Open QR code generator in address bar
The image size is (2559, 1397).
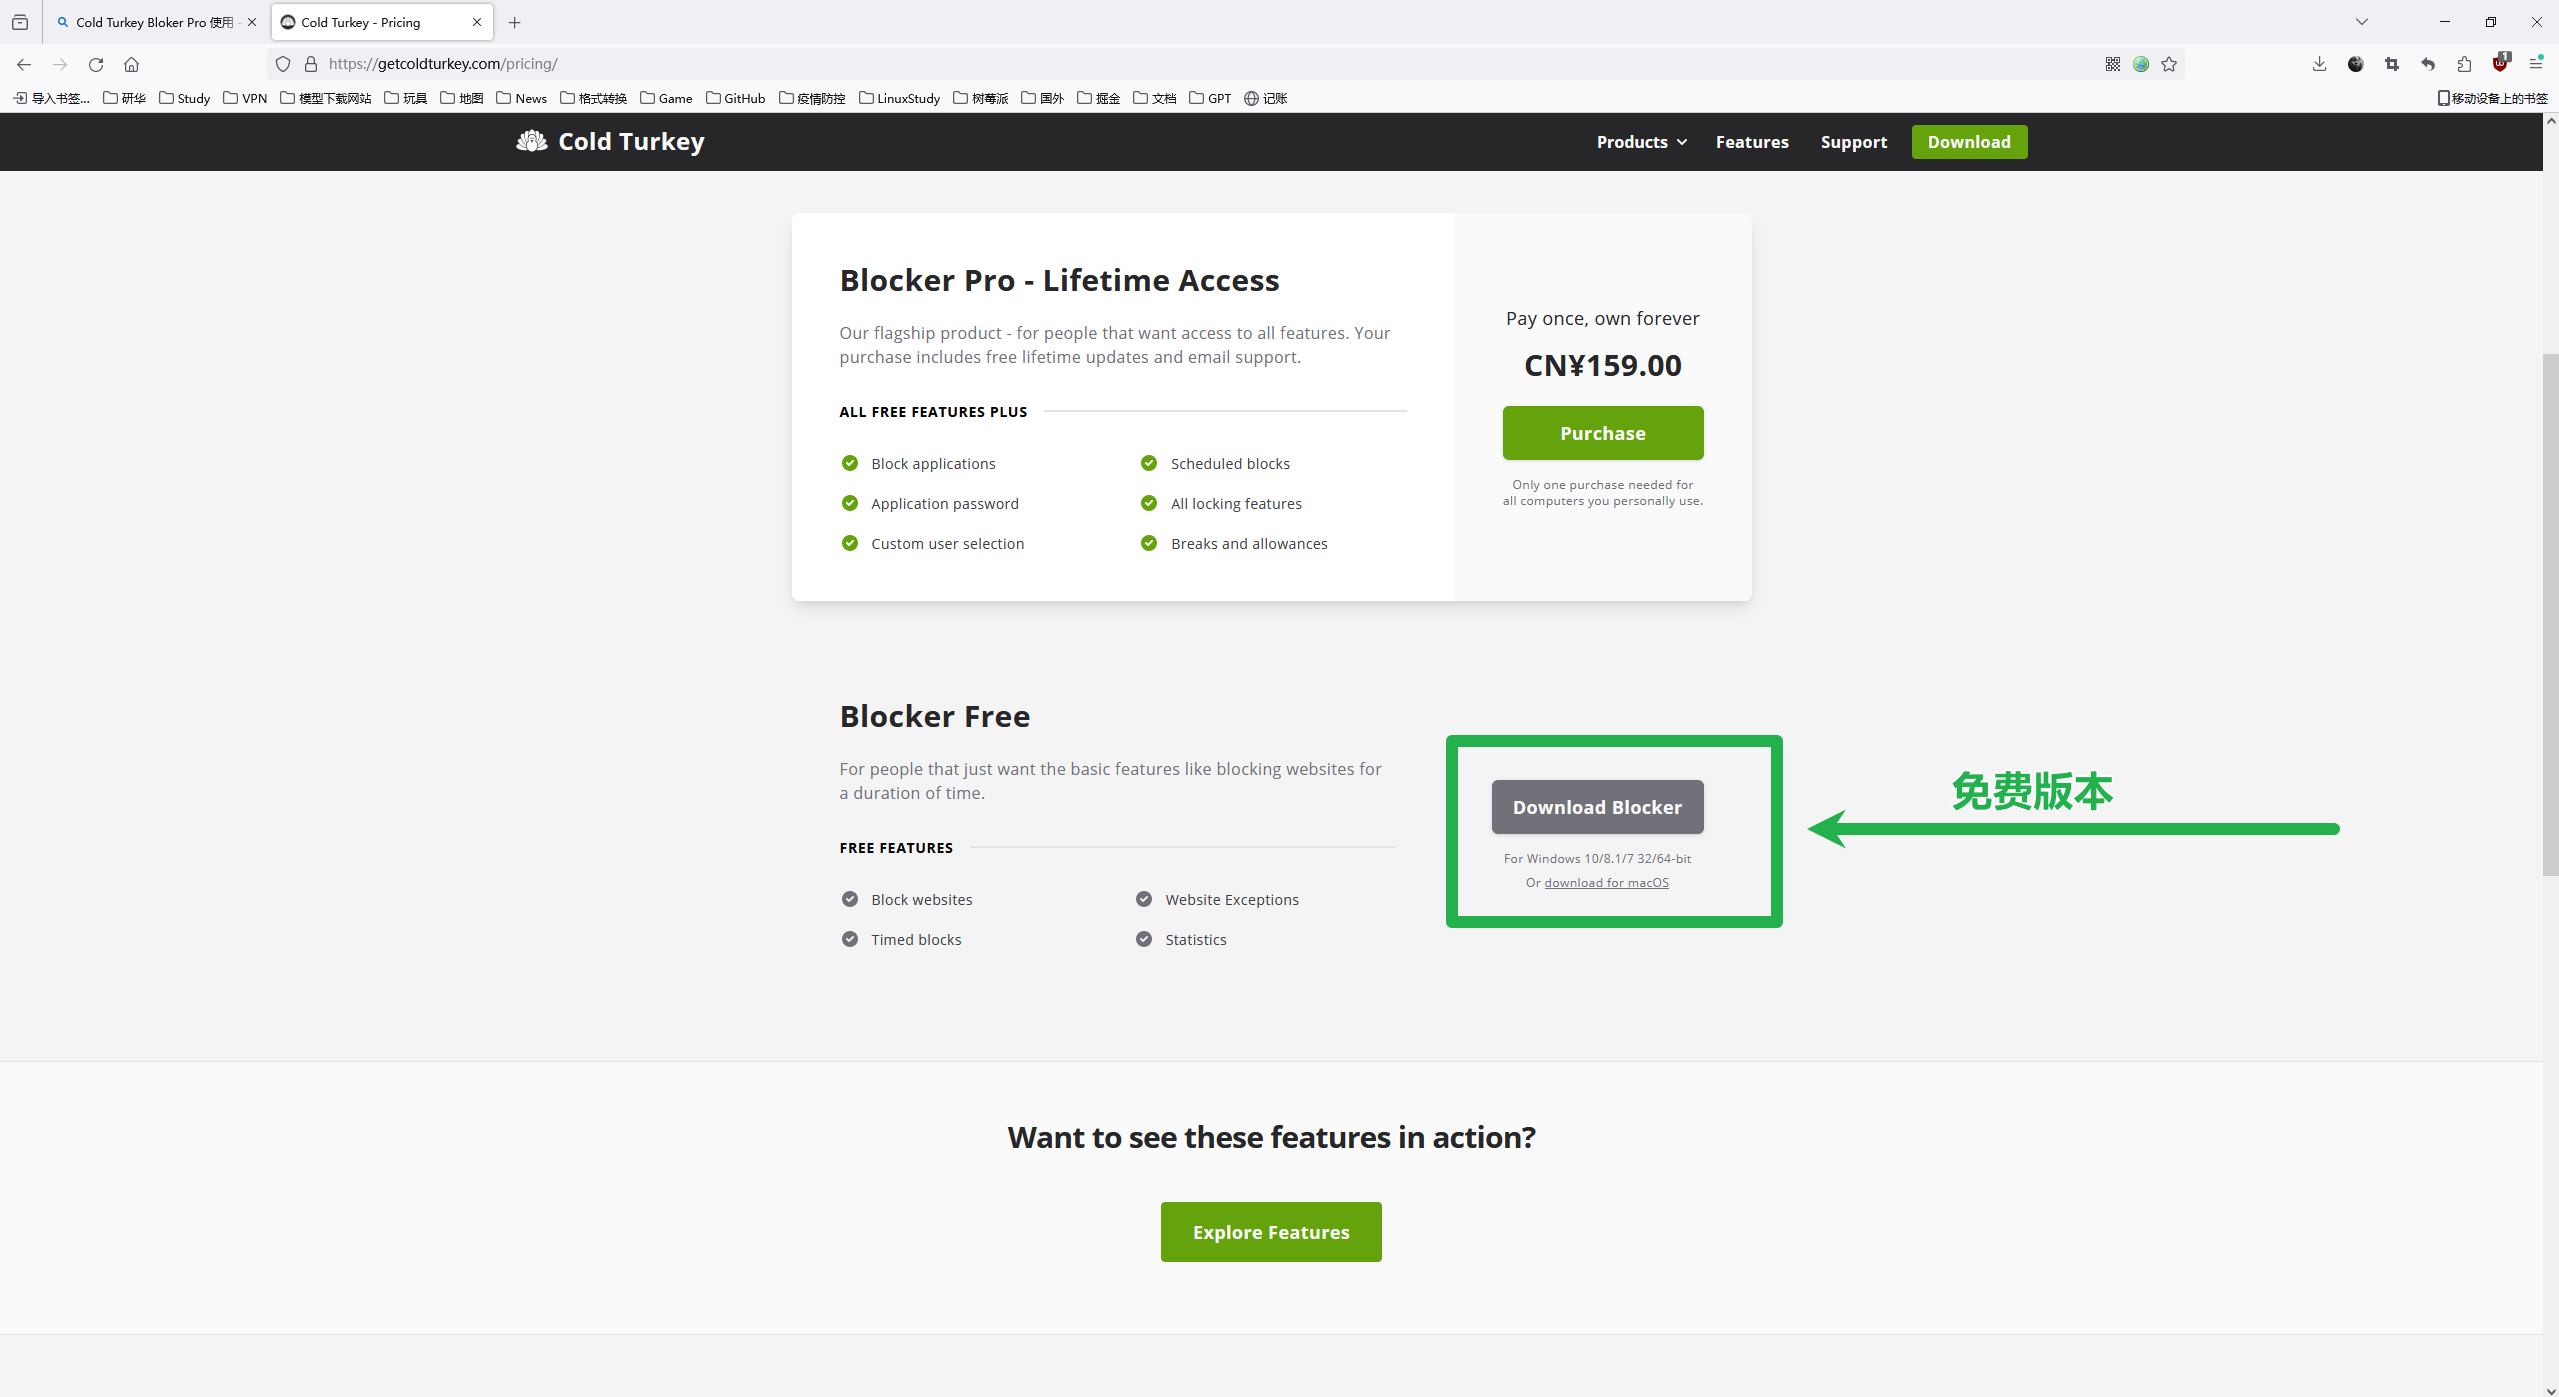coord(2113,64)
